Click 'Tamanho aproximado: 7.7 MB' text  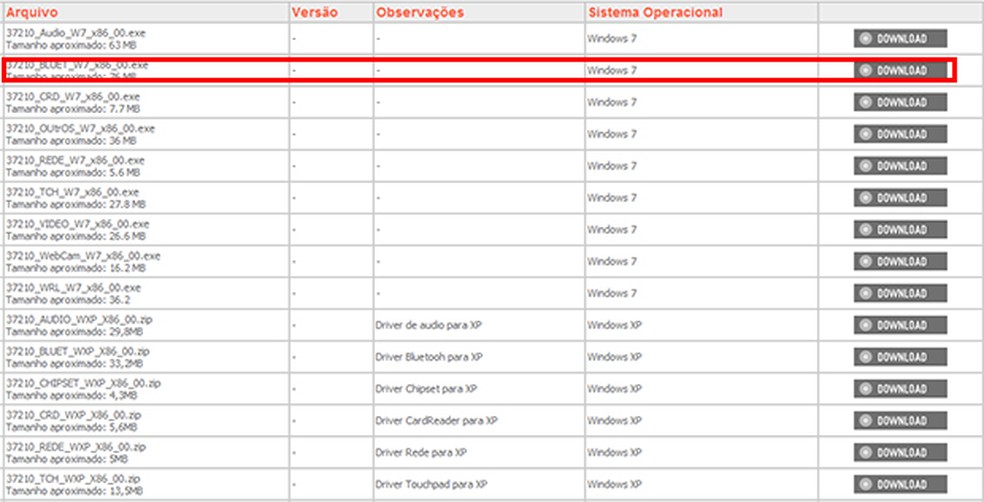pos(73,109)
